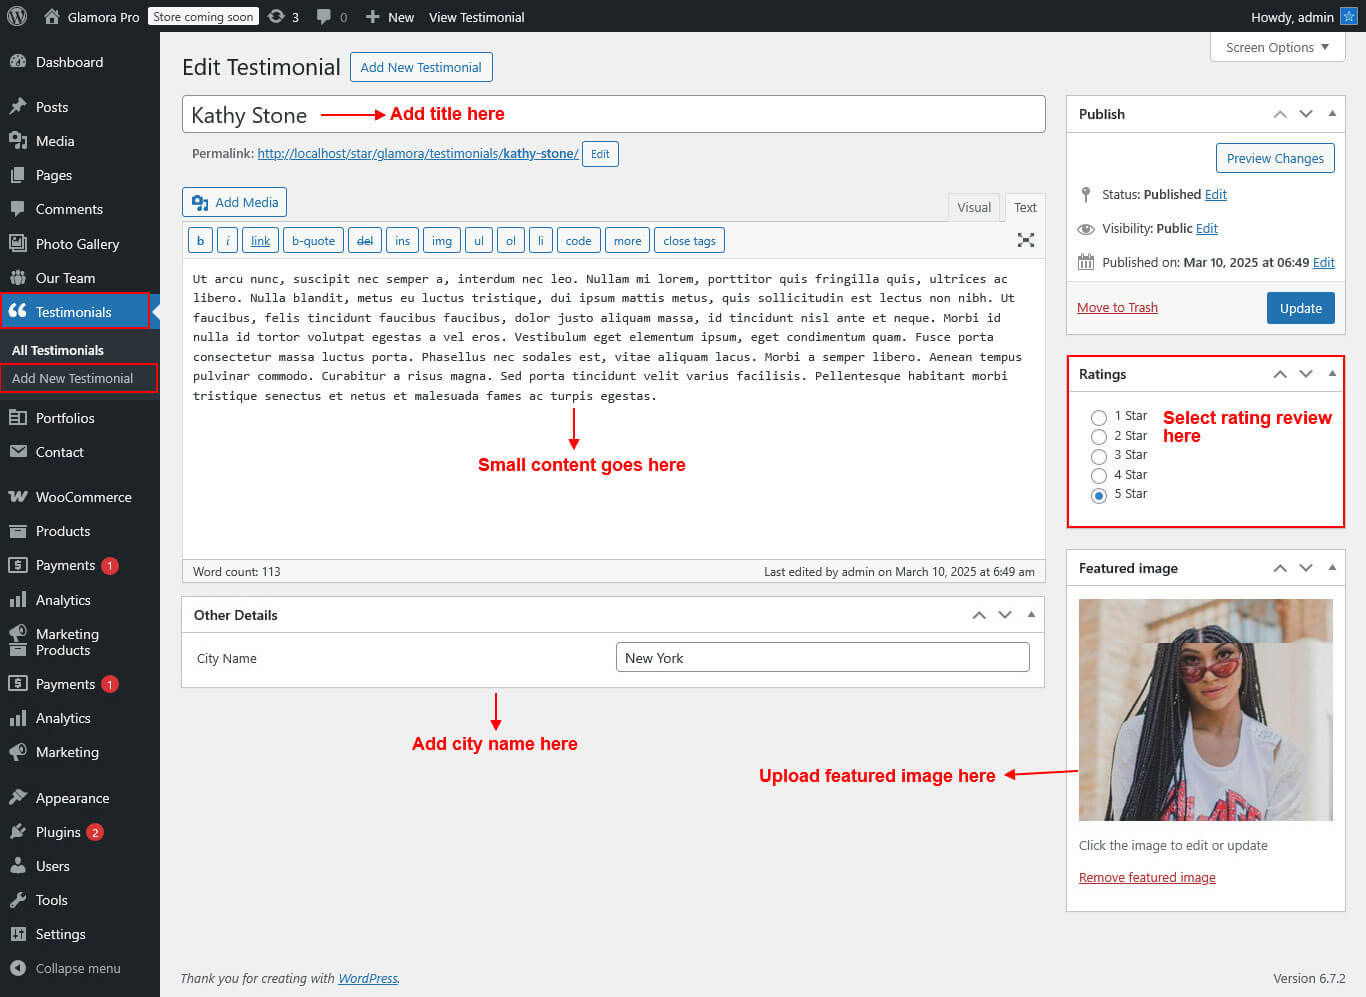
Task: Open Media icon in sidebar
Action: click(17, 140)
